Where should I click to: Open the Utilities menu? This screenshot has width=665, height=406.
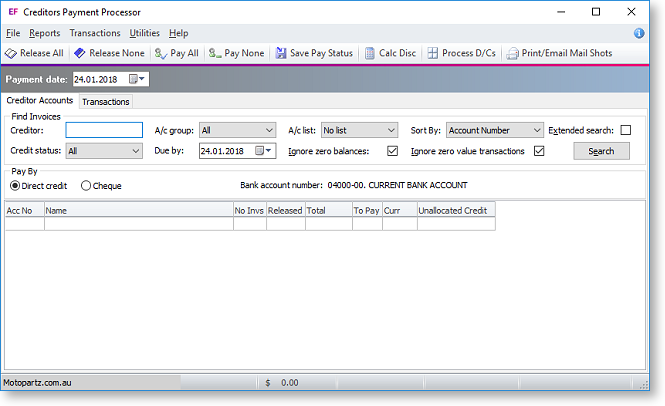click(145, 33)
